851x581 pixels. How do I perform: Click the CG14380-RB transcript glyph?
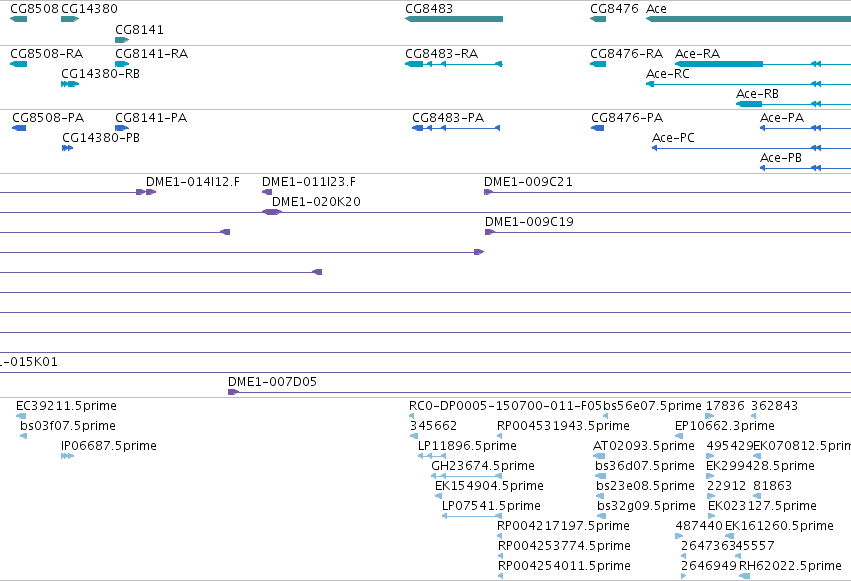point(70,84)
